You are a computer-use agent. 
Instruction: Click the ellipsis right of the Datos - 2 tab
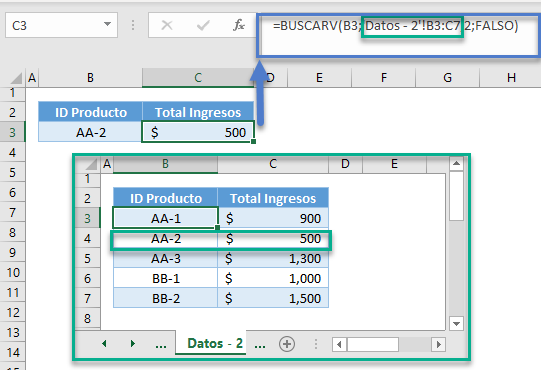260,345
